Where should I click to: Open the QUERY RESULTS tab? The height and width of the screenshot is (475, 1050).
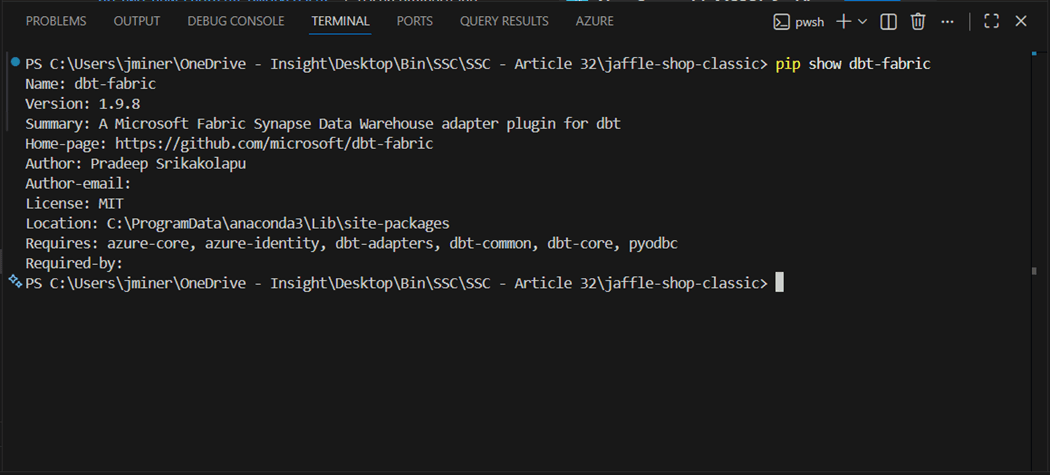click(504, 21)
